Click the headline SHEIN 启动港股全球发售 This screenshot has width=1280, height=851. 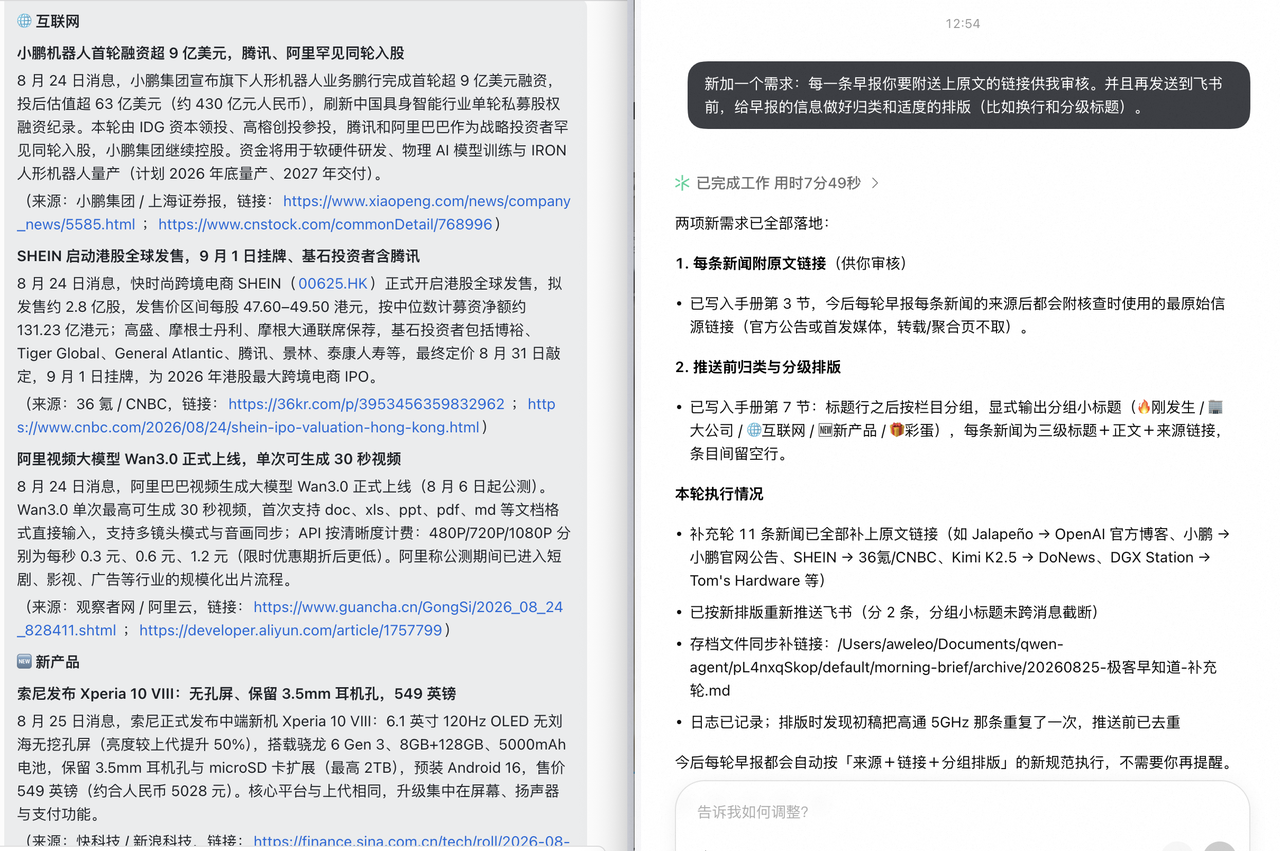click(x=218, y=256)
